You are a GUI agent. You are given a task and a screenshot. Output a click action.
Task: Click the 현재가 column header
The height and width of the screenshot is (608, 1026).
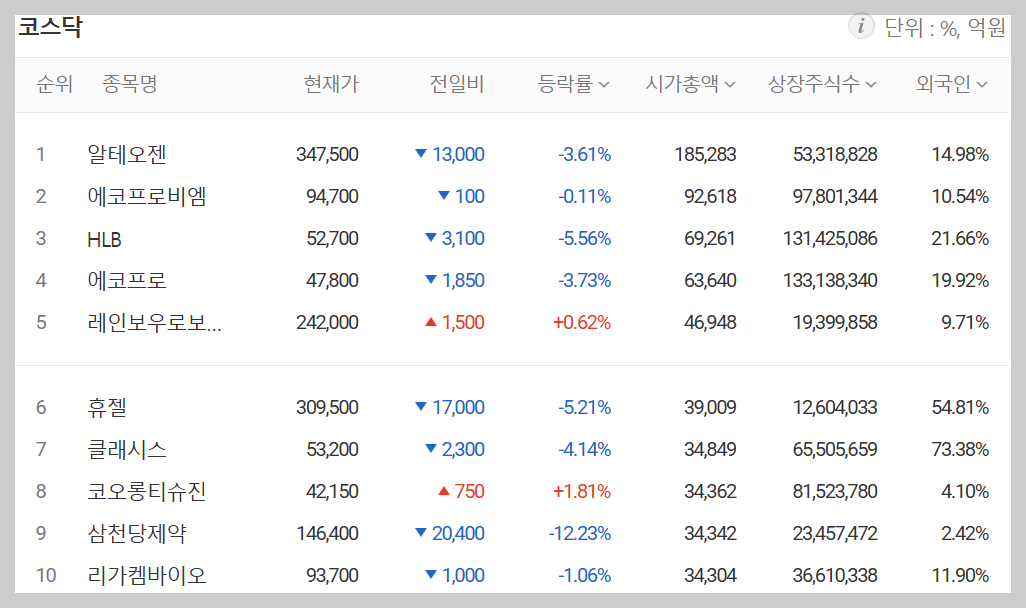coord(331,84)
